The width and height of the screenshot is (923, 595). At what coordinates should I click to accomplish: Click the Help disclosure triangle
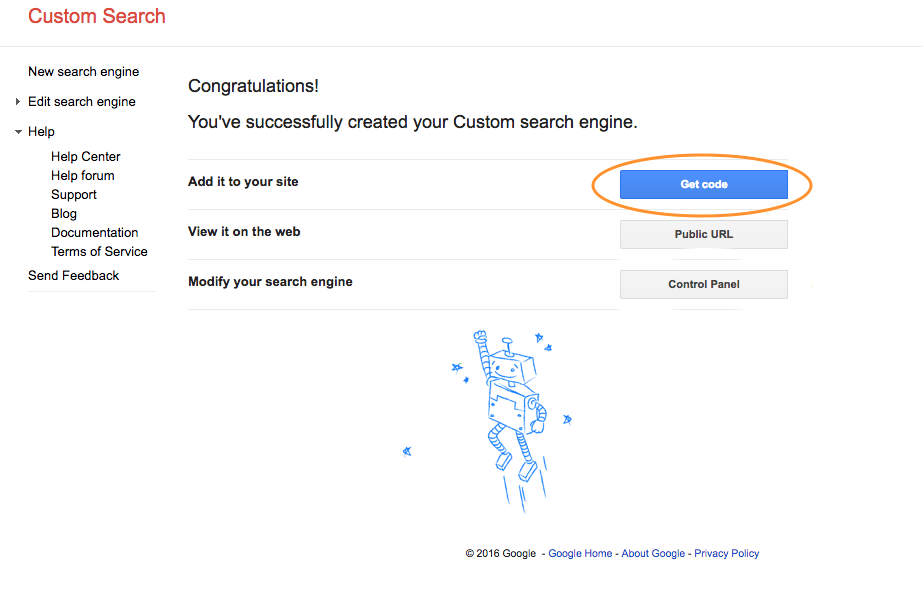click(x=17, y=131)
